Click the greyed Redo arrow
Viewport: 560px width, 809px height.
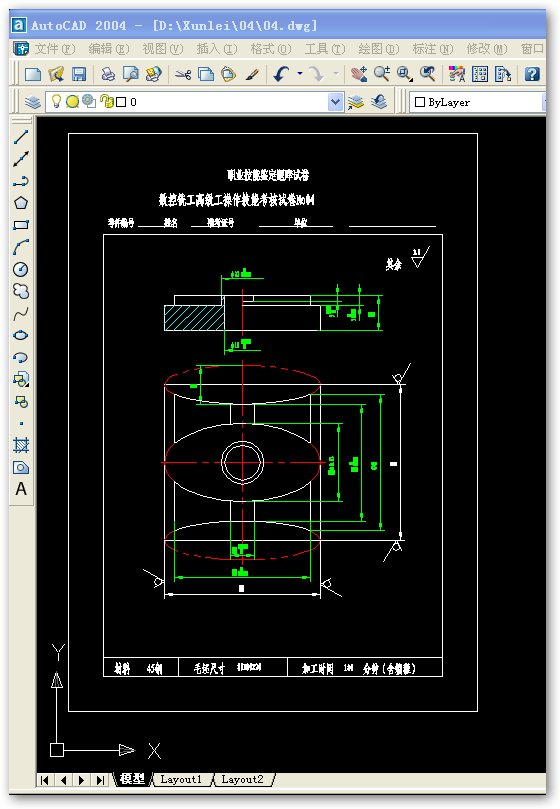316,74
